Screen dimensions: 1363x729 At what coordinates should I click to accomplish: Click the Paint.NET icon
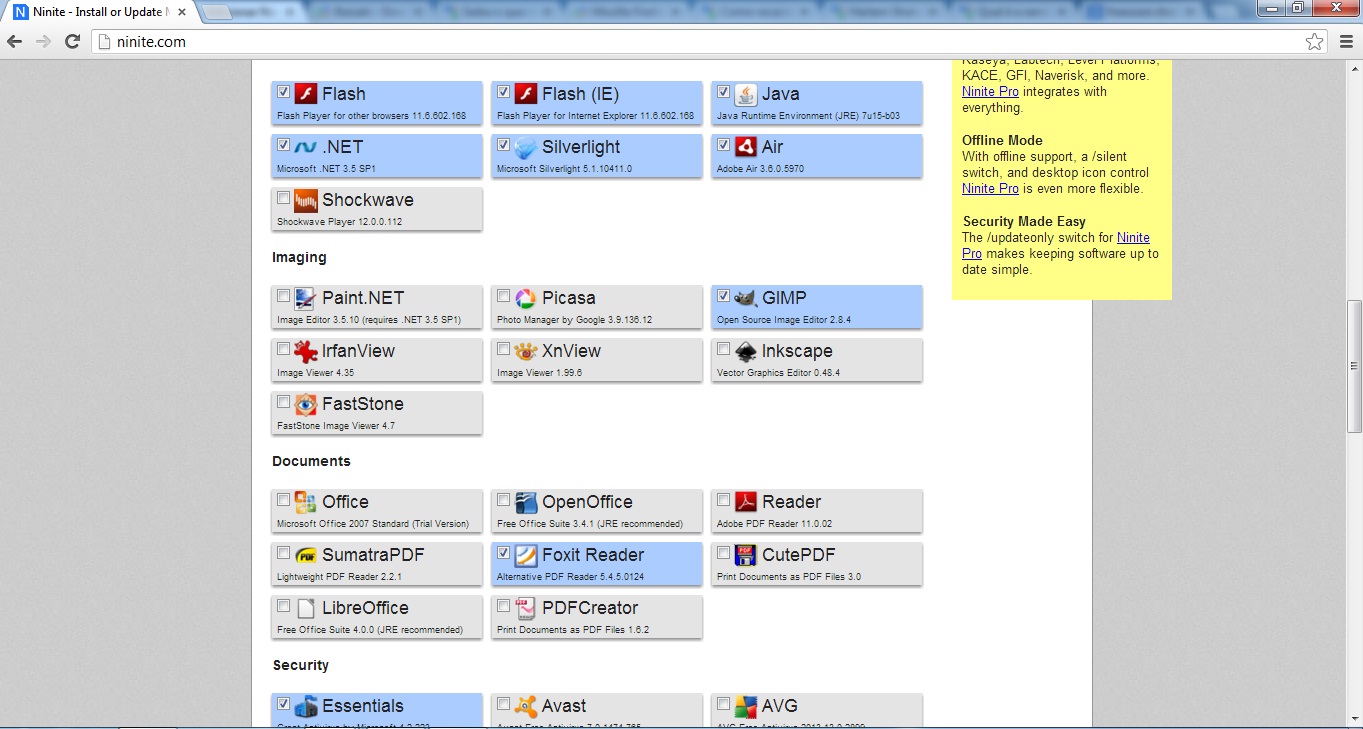[306, 298]
